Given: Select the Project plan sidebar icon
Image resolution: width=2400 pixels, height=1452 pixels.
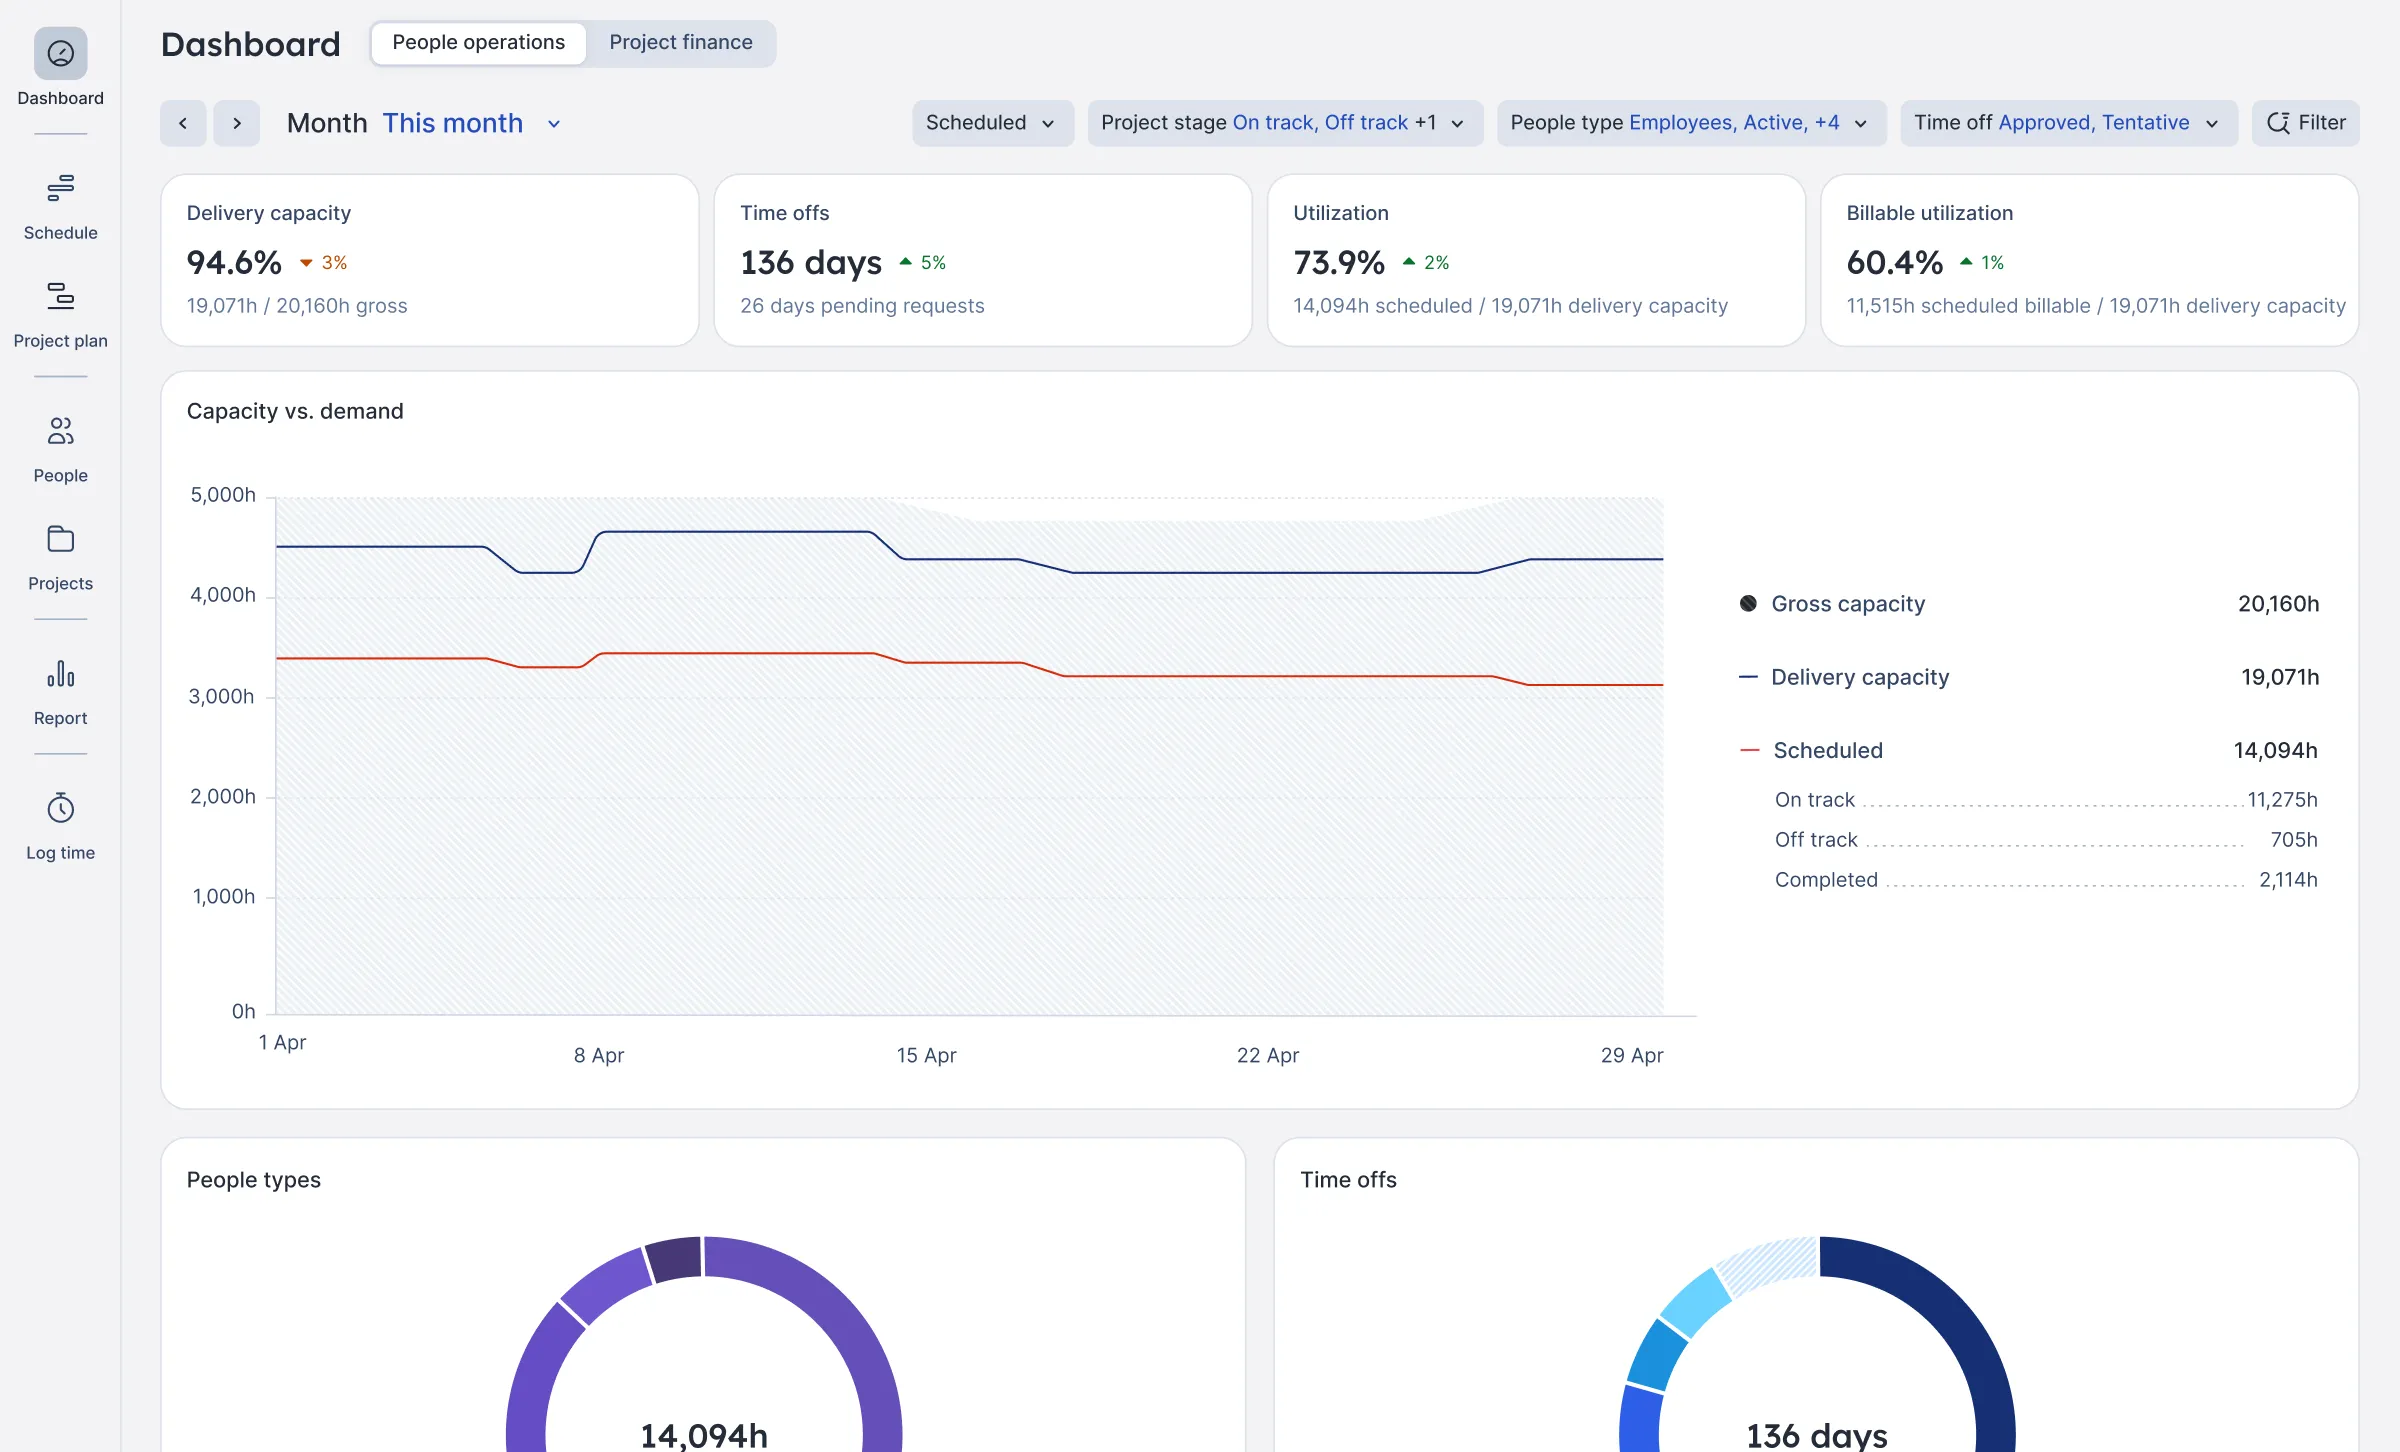Looking at the screenshot, I should tap(60, 312).
